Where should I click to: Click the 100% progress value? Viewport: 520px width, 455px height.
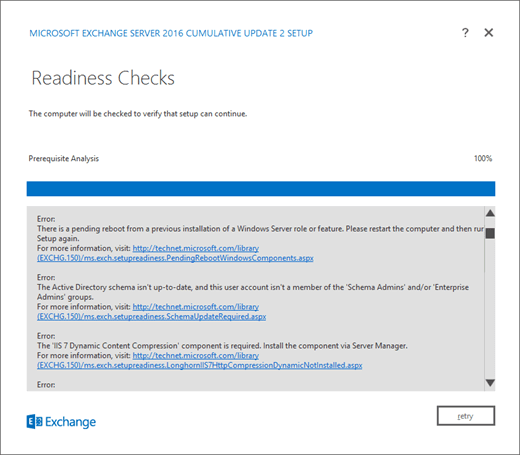coord(483,158)
